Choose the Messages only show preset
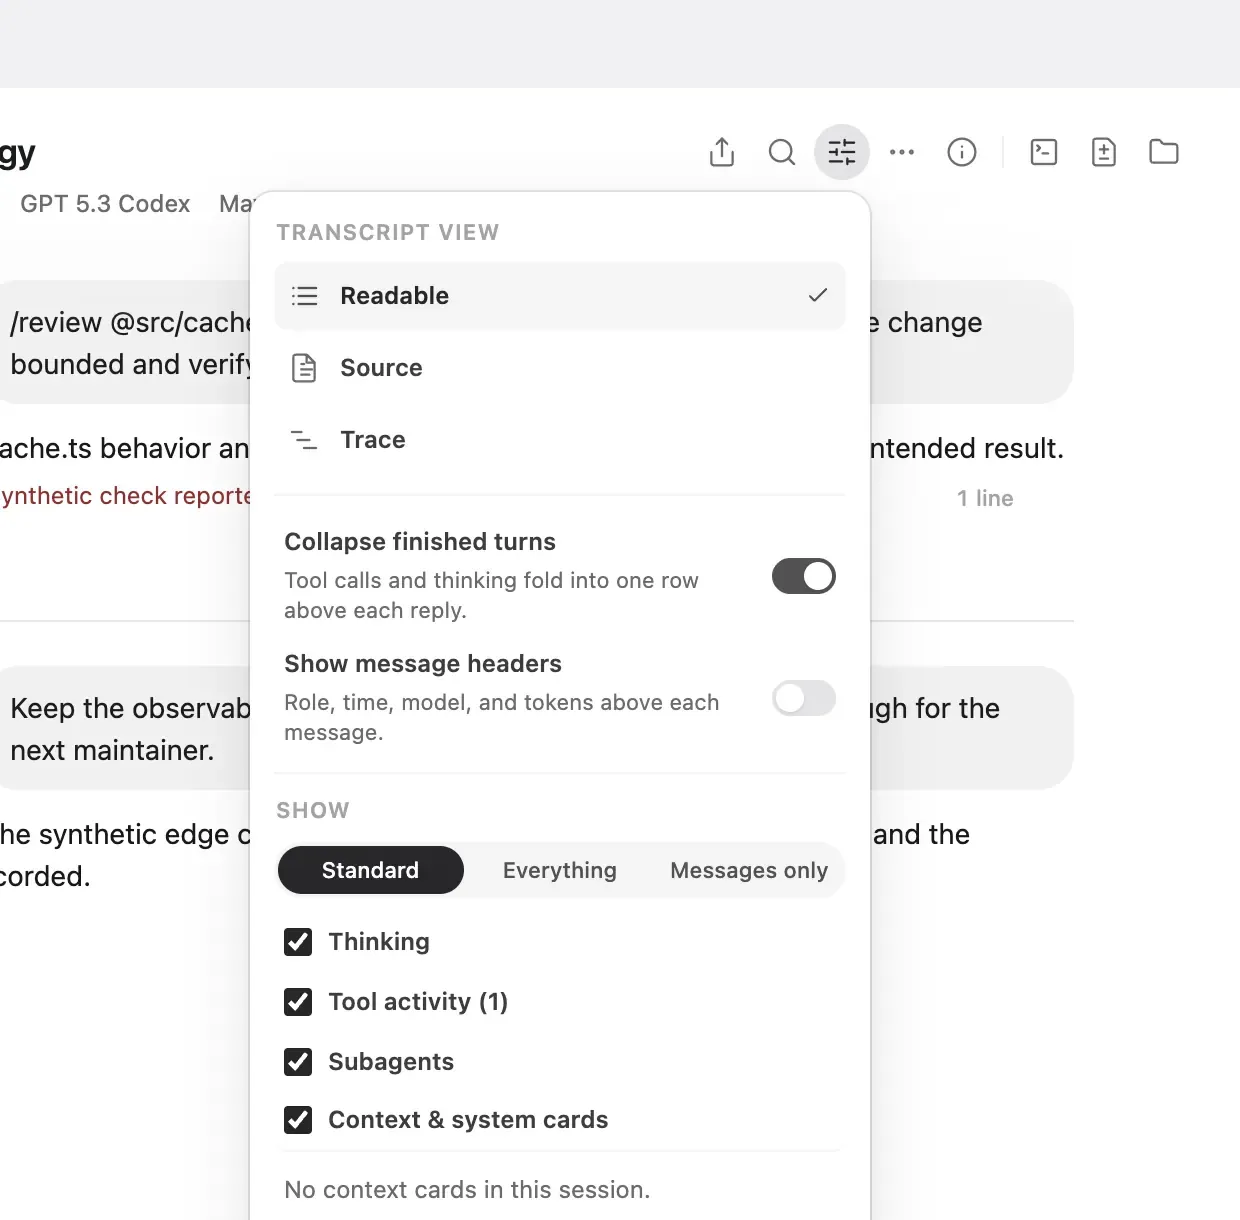Screen dimensions: 1240x1220 click(x=749, y=870)
